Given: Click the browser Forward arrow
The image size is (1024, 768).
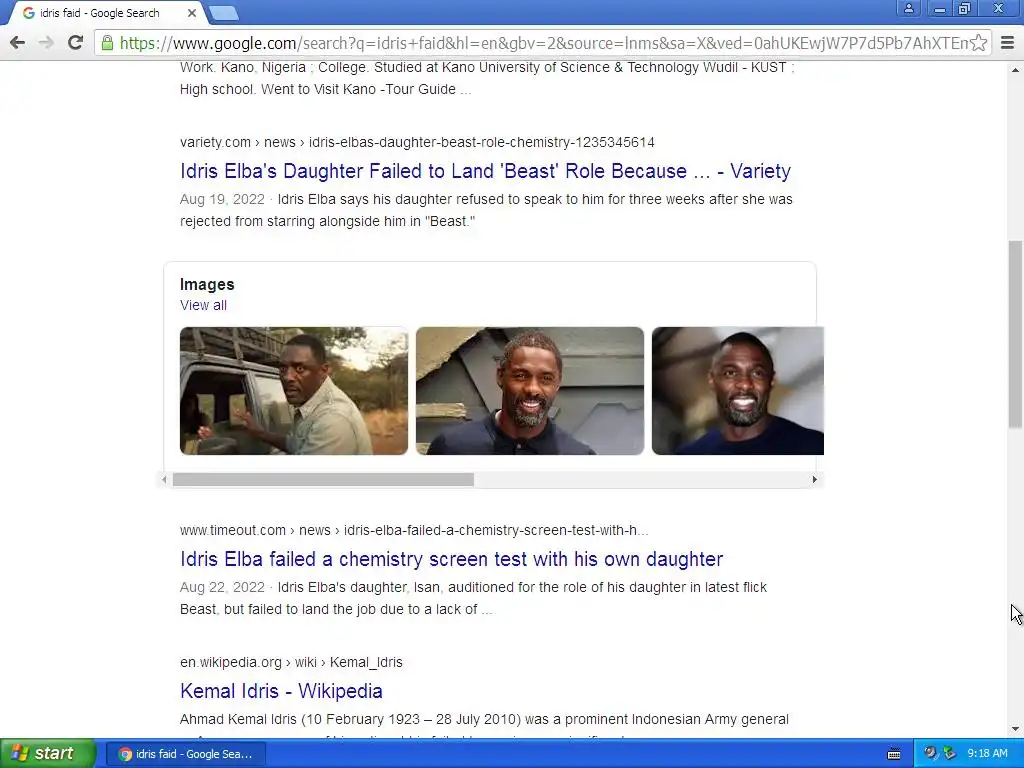Looking at the screenshot, I should (x=46, y=43).
